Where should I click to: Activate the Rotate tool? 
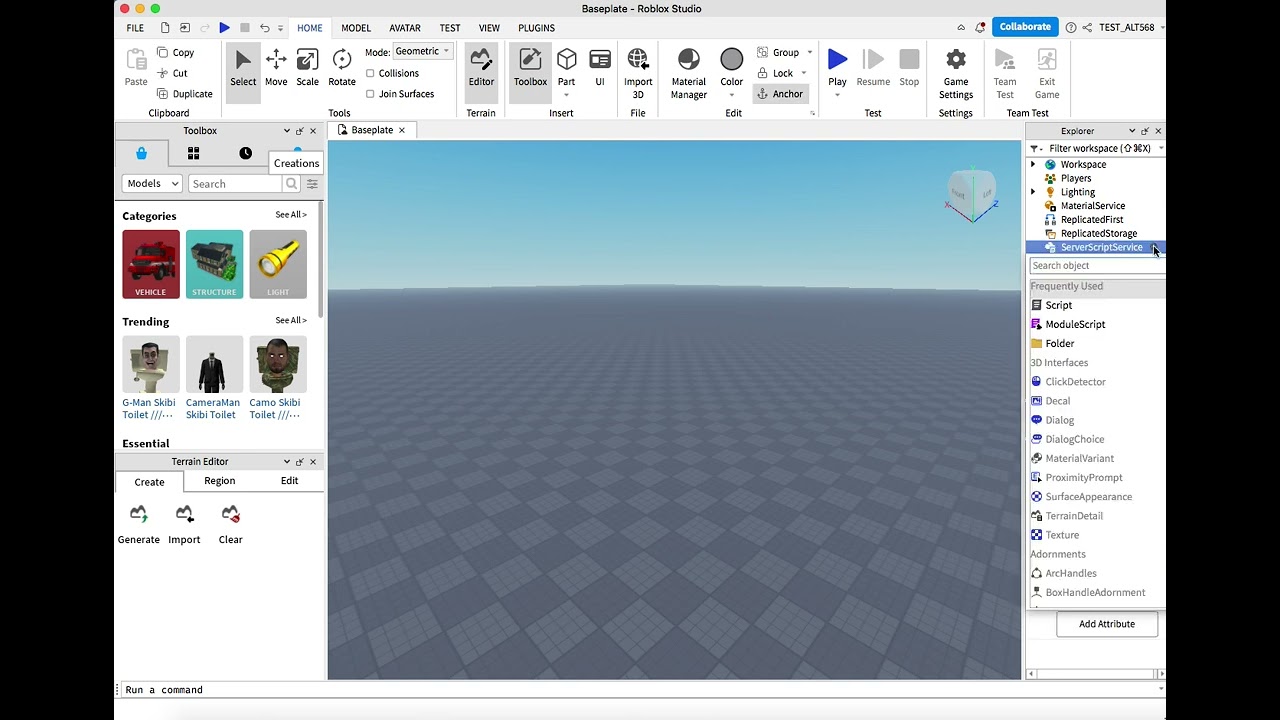[x=342, y=68]
